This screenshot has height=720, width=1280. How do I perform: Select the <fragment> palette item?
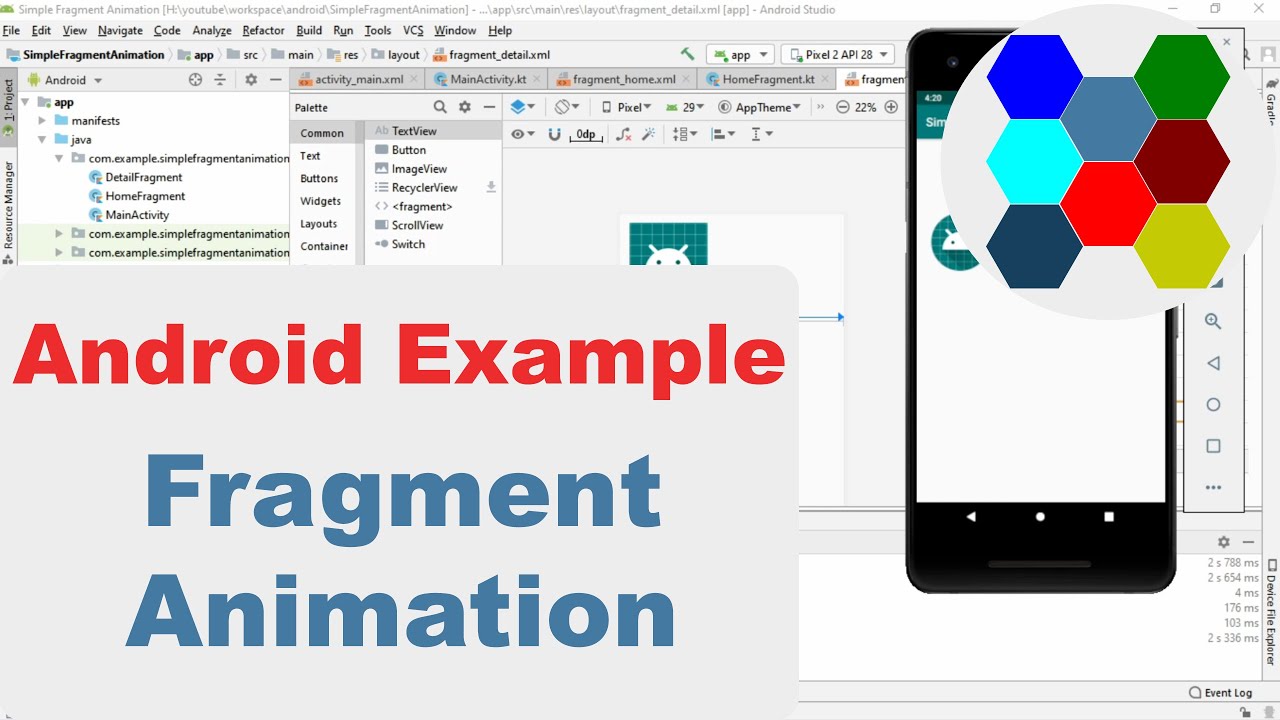[x=421, y=206]
